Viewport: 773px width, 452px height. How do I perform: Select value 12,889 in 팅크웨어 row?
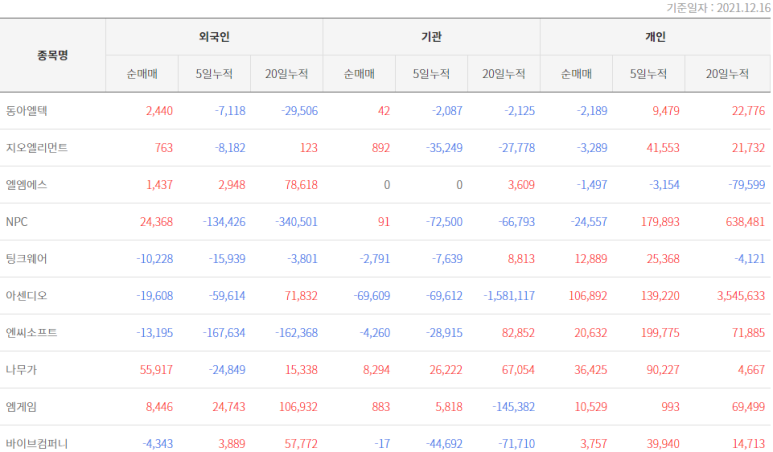pyautogui.click(x=591, y=259)
